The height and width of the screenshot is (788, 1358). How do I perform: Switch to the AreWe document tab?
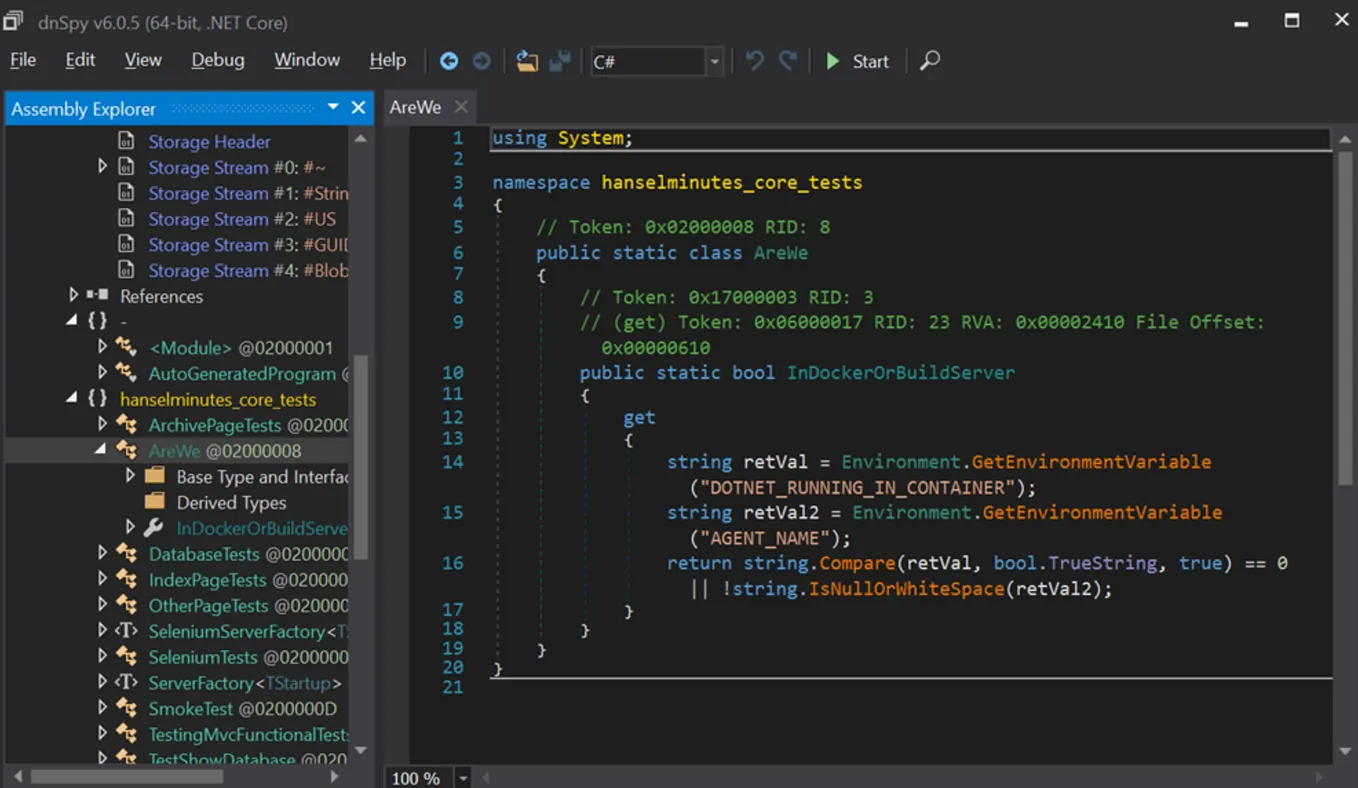click(414, 106)
